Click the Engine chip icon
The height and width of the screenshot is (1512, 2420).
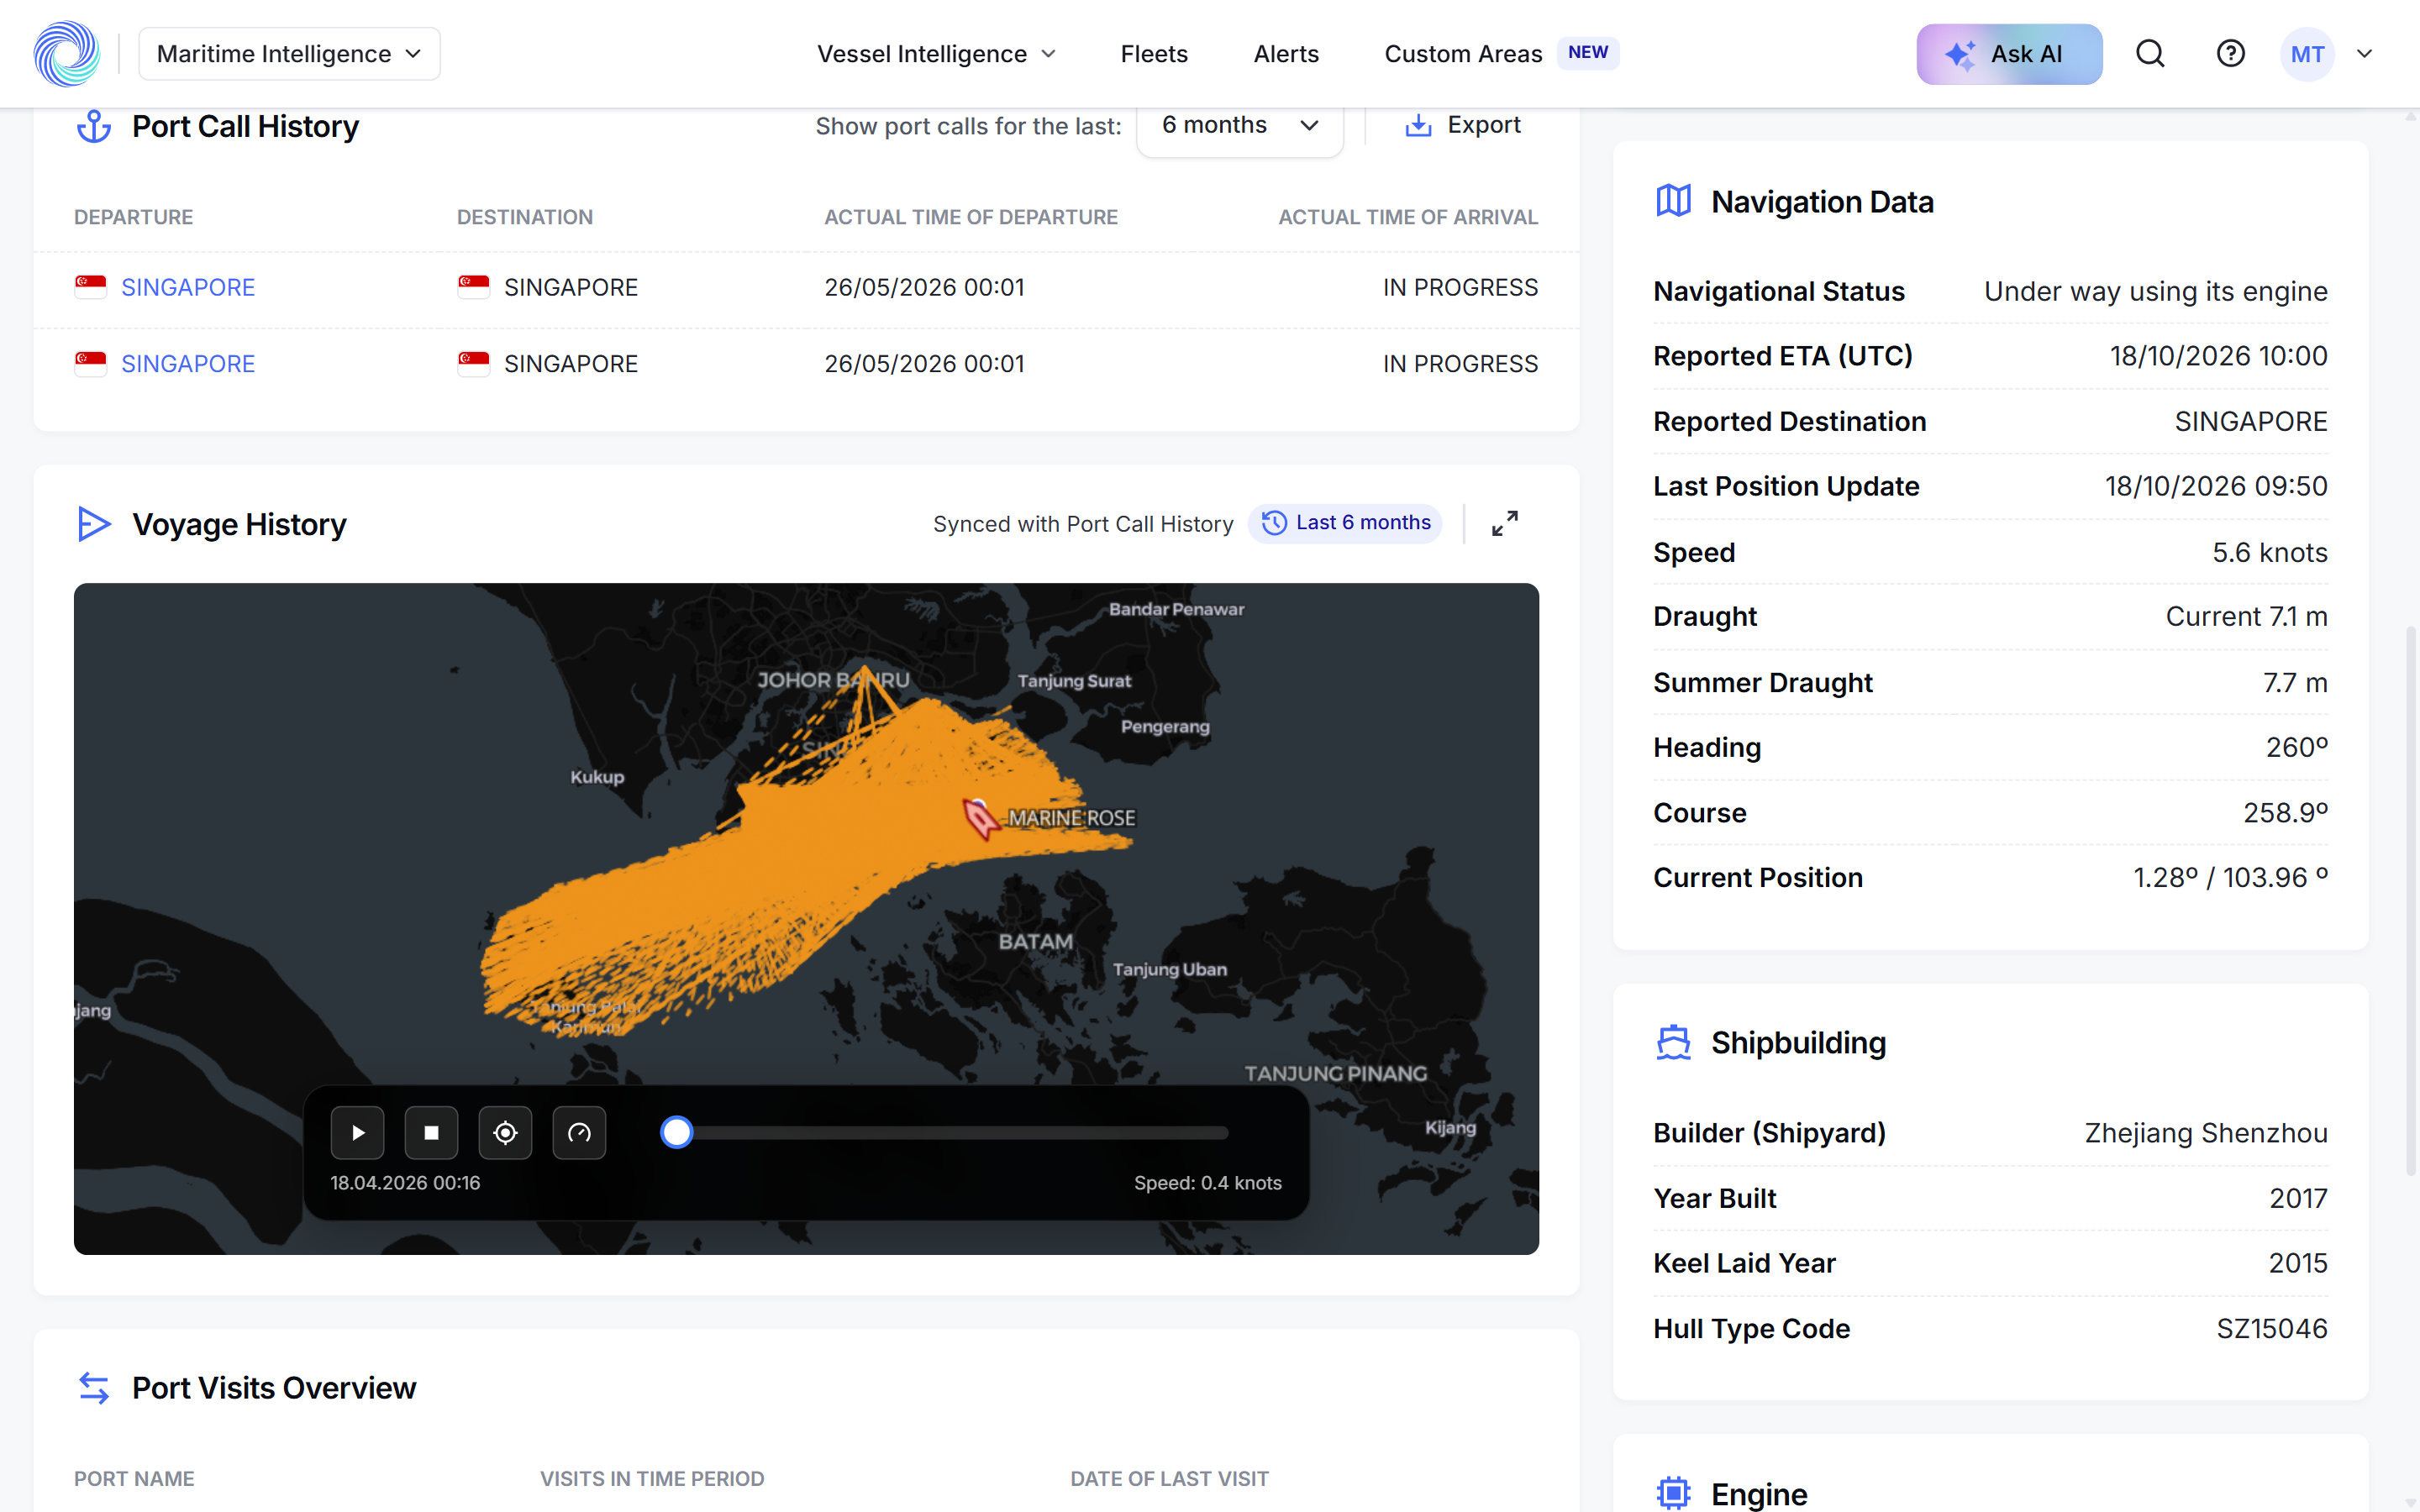click(x=1673, y=1493)
